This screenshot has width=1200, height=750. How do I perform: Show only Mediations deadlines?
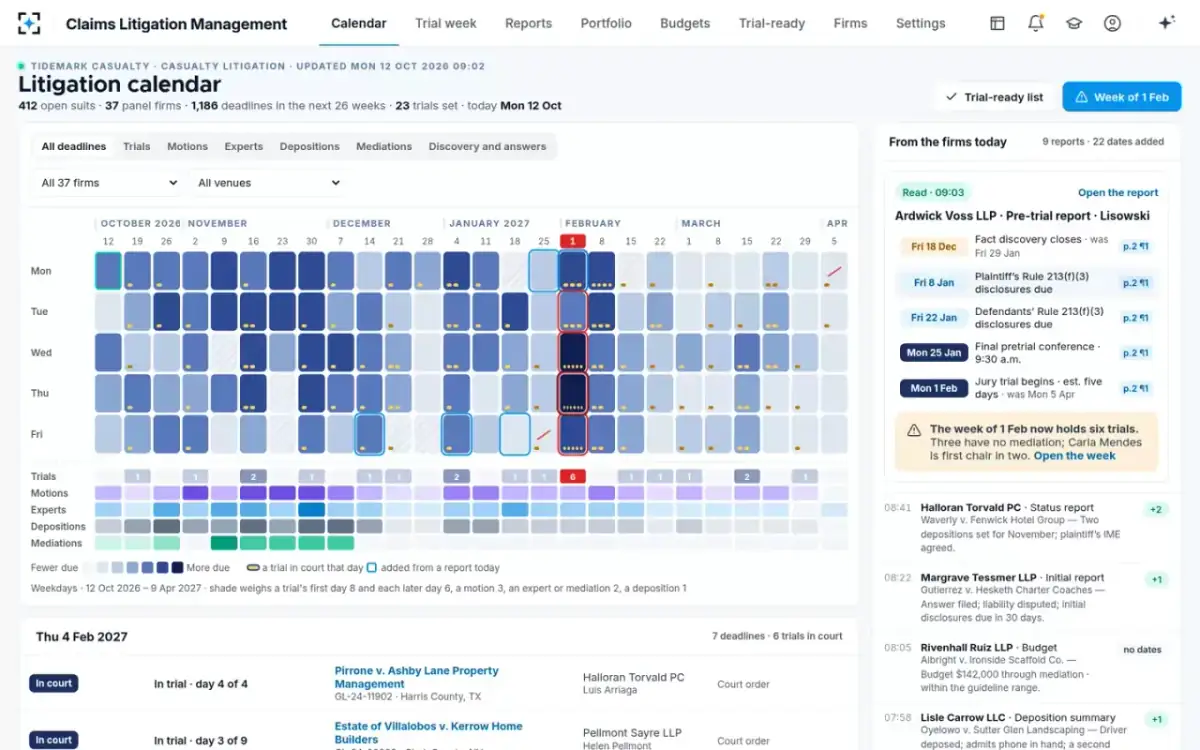click(384, 146)
